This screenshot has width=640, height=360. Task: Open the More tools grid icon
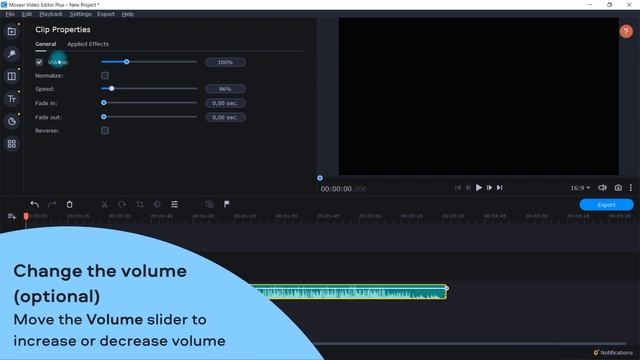12,144
